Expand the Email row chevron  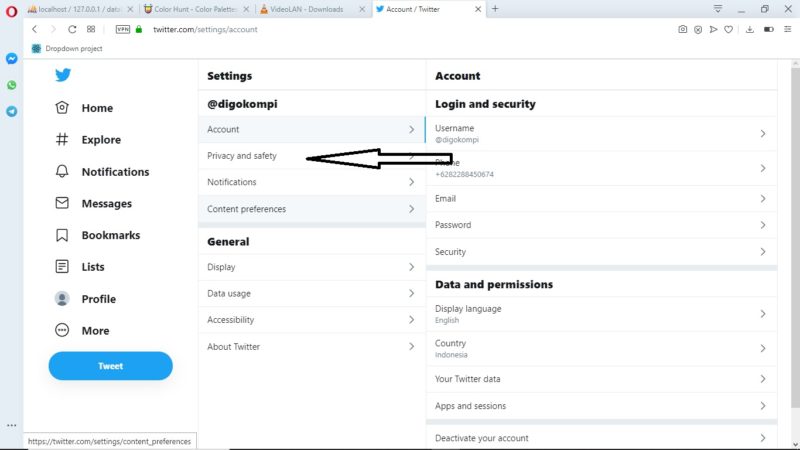(763, 198)
